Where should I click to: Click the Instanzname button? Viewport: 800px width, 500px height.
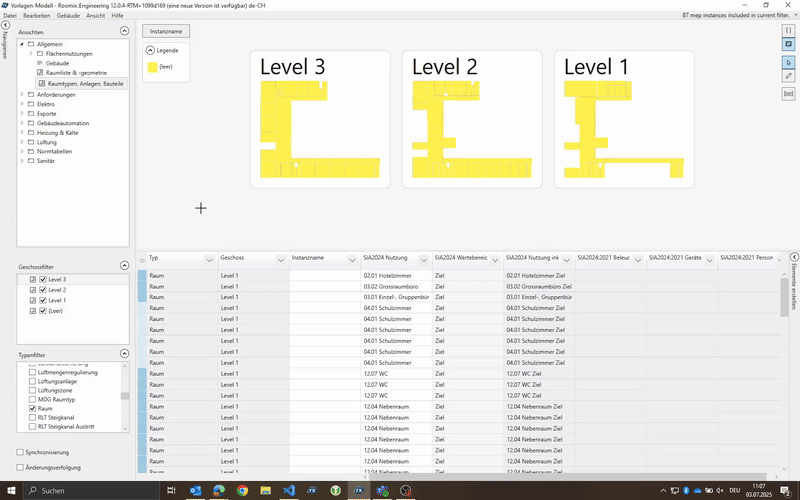[x=167, y=32]
